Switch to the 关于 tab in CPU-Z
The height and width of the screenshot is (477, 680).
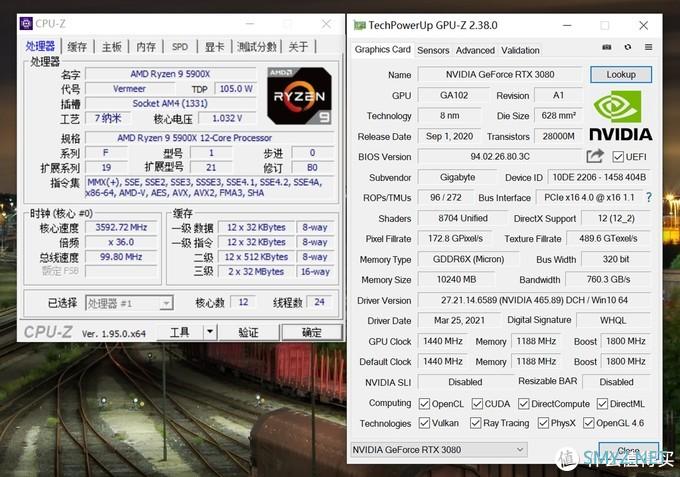(298, 47)
